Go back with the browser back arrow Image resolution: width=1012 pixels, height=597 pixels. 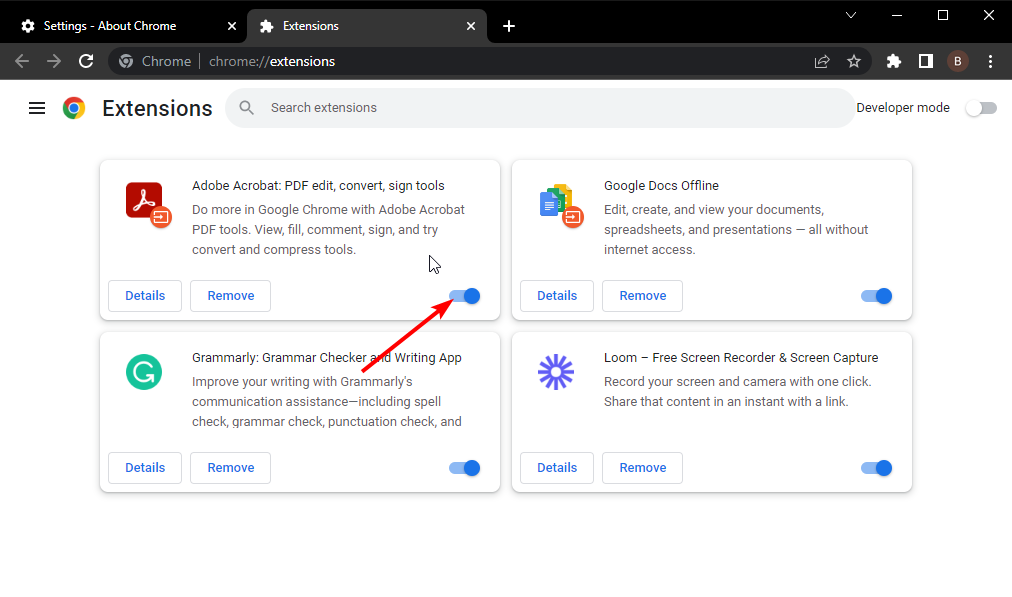22,61
